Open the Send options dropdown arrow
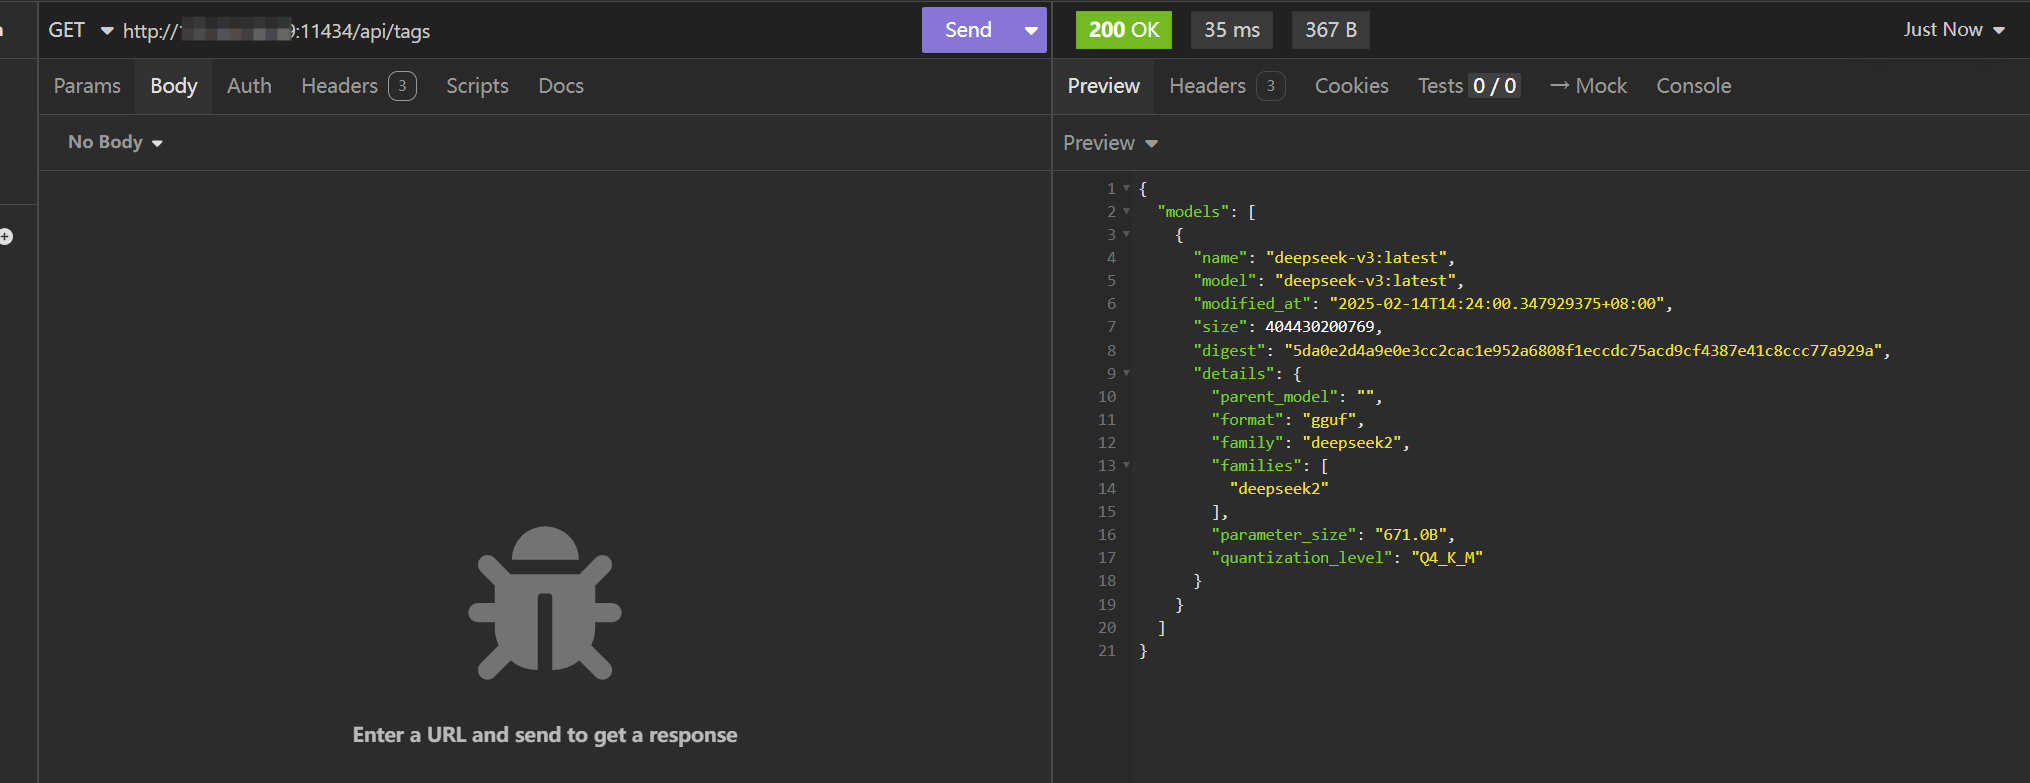 (x=1031, y=30)
